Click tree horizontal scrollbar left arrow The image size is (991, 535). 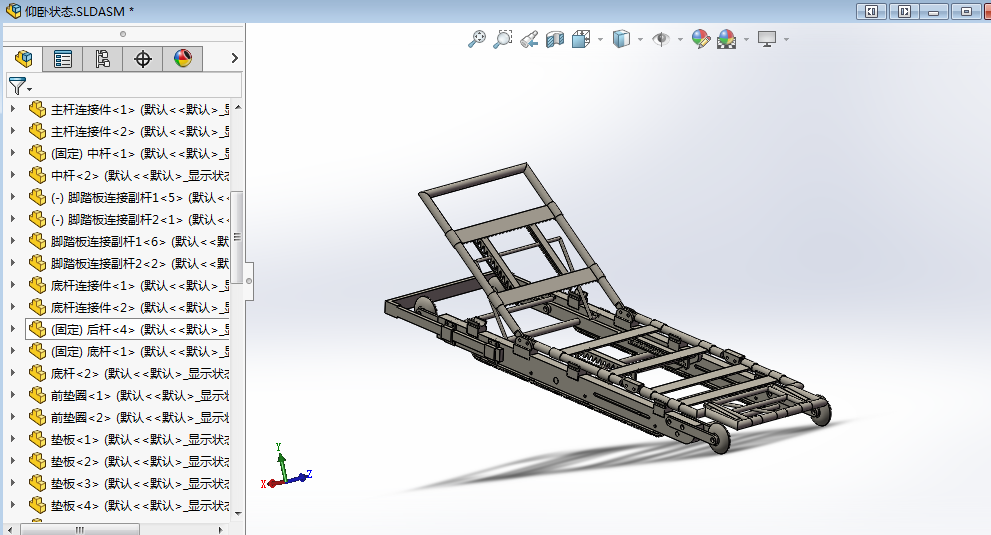9,530
